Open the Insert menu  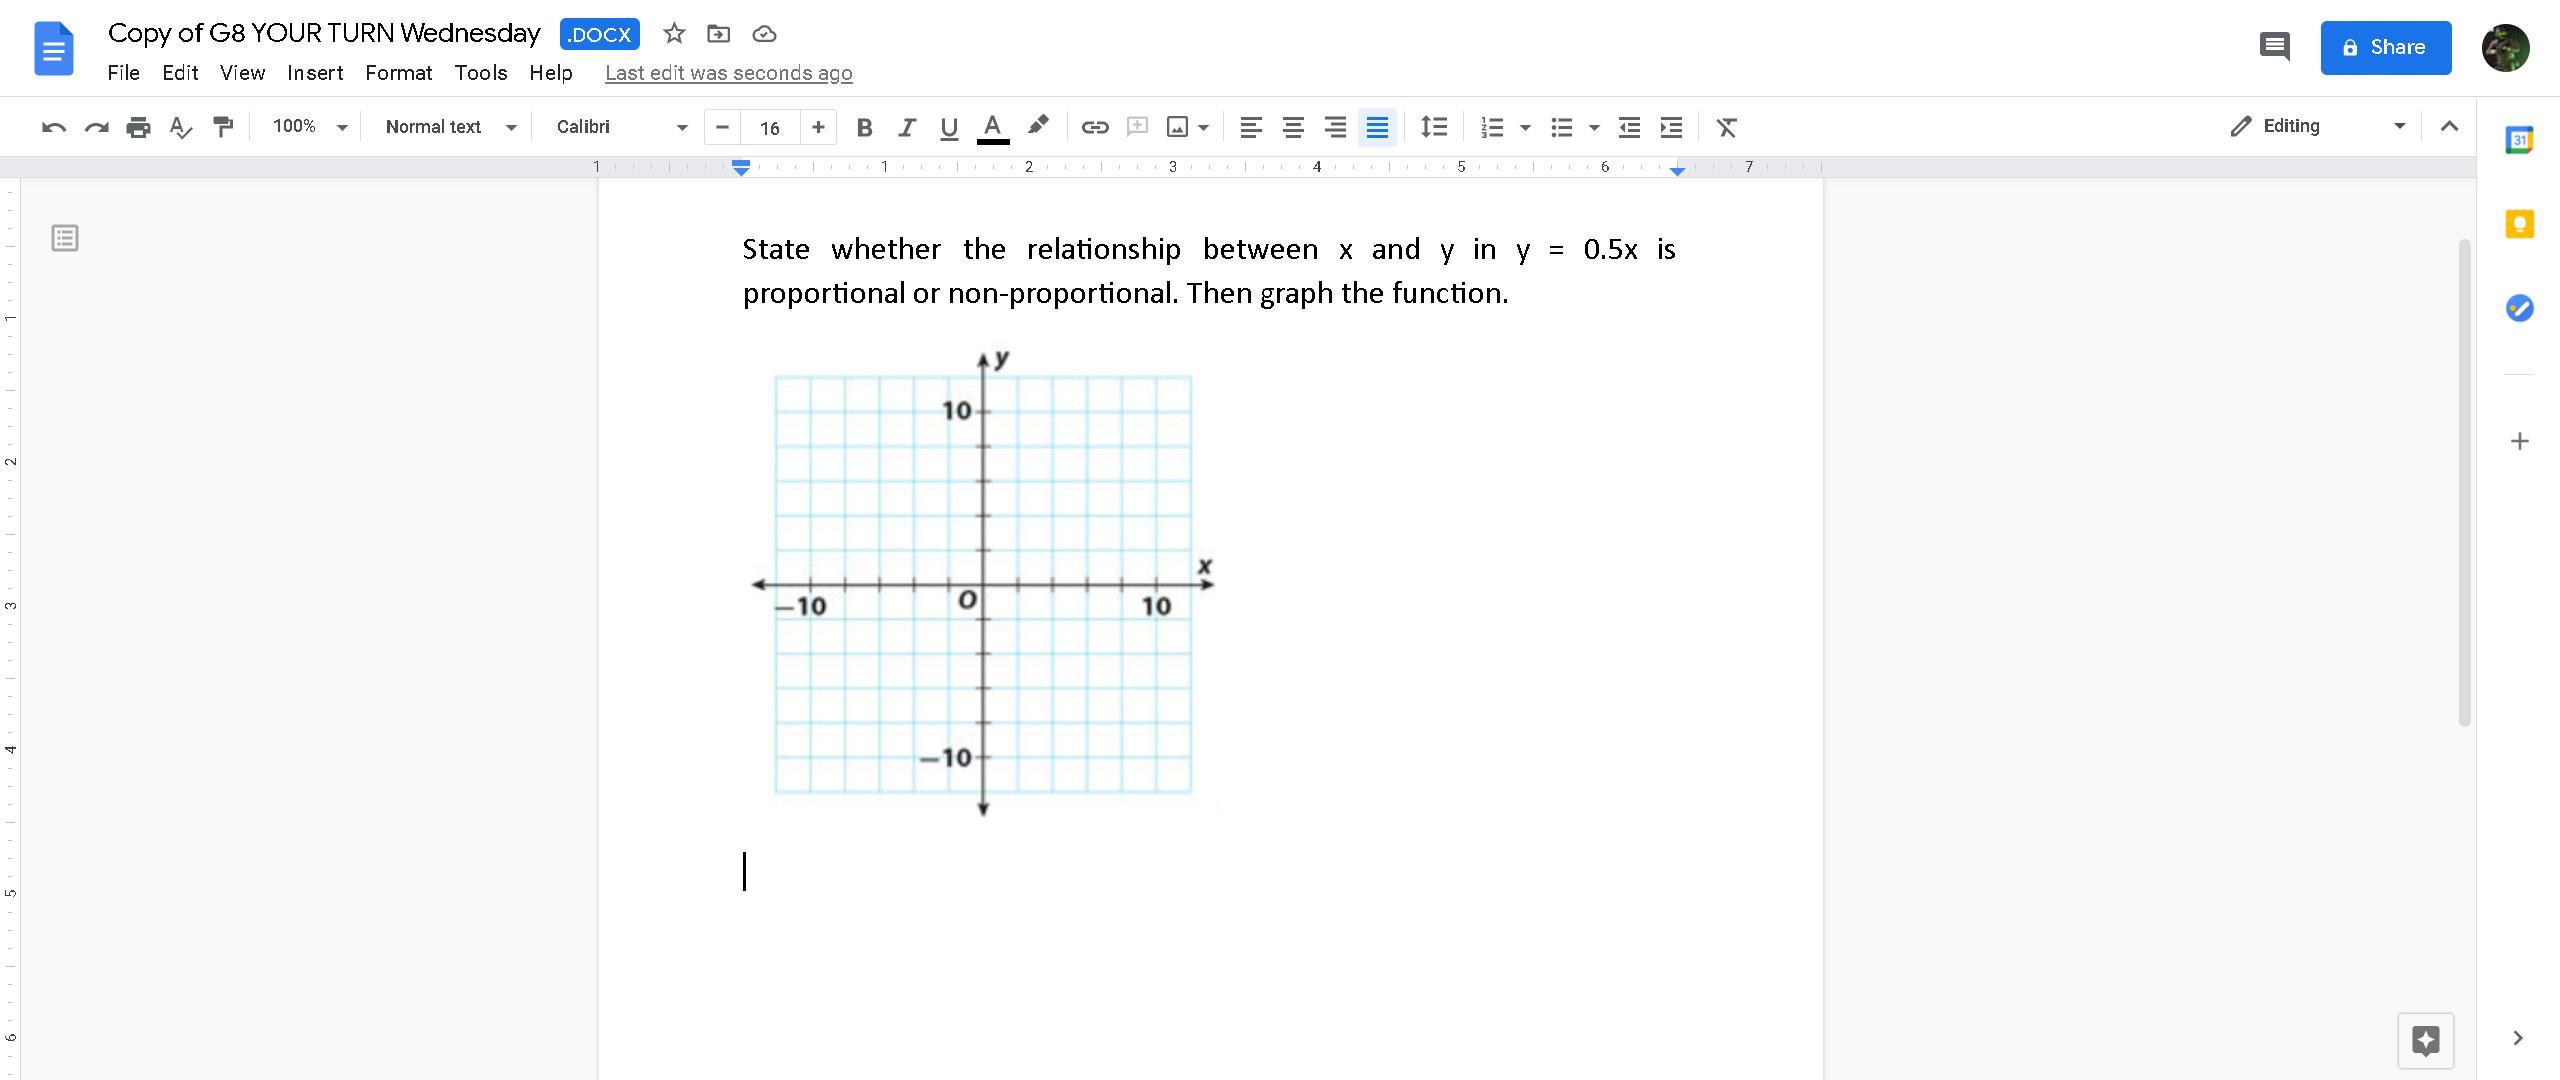coord(314,73)
